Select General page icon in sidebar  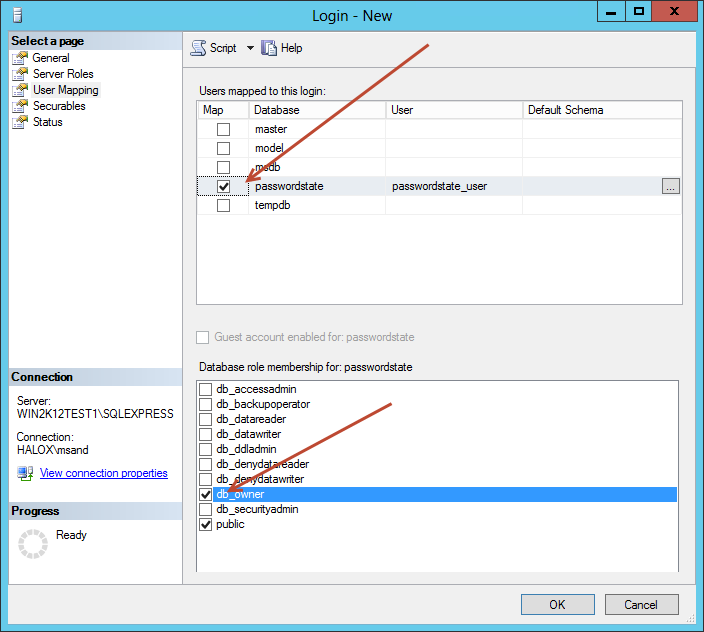coord(20,58)
